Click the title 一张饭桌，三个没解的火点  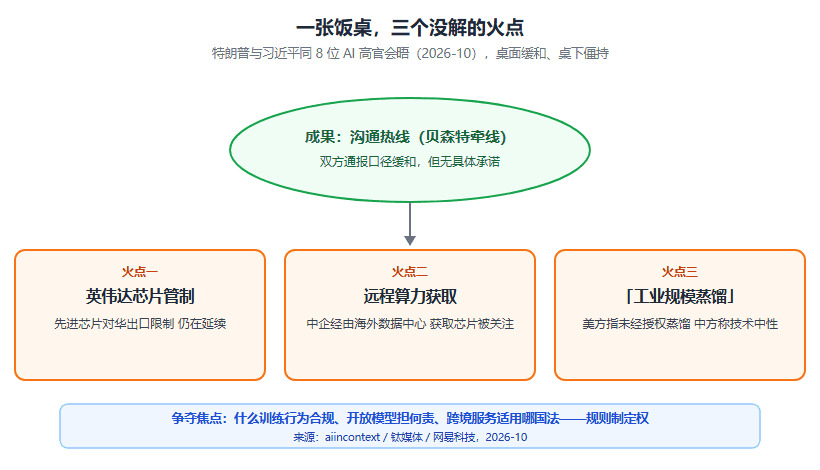409,27
